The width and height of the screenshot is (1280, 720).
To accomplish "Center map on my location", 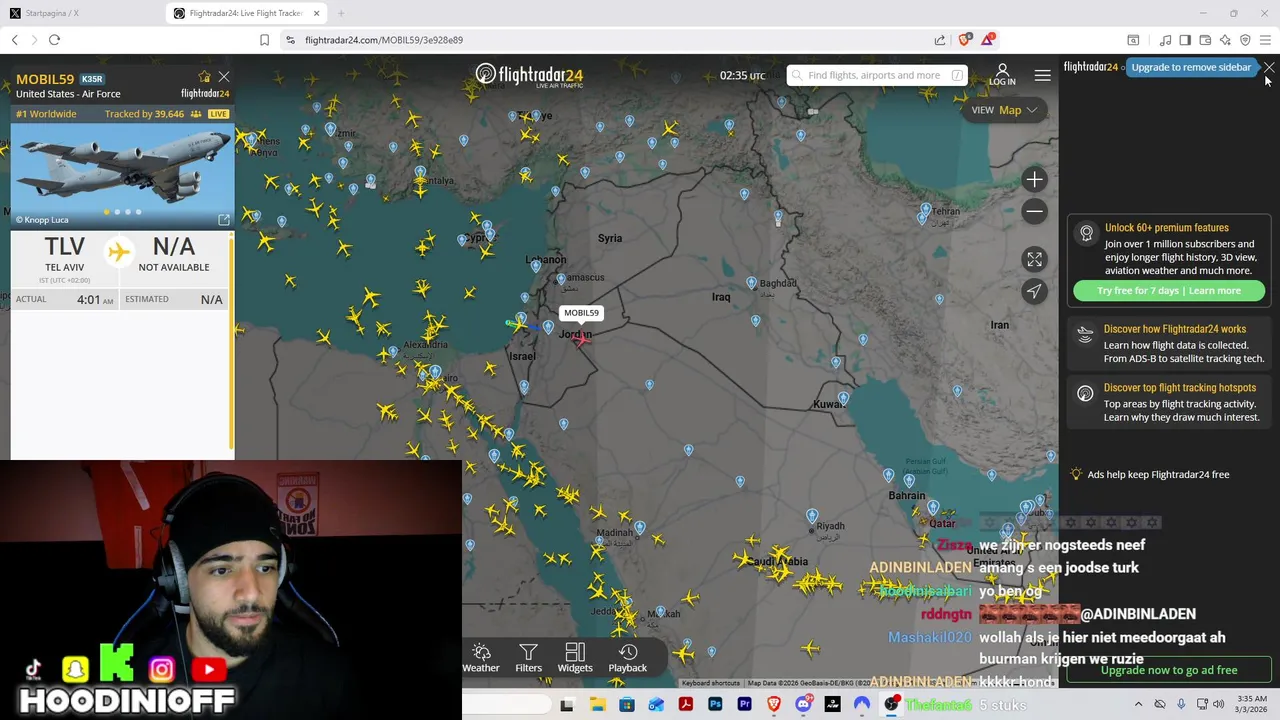I will point(1034,291).
